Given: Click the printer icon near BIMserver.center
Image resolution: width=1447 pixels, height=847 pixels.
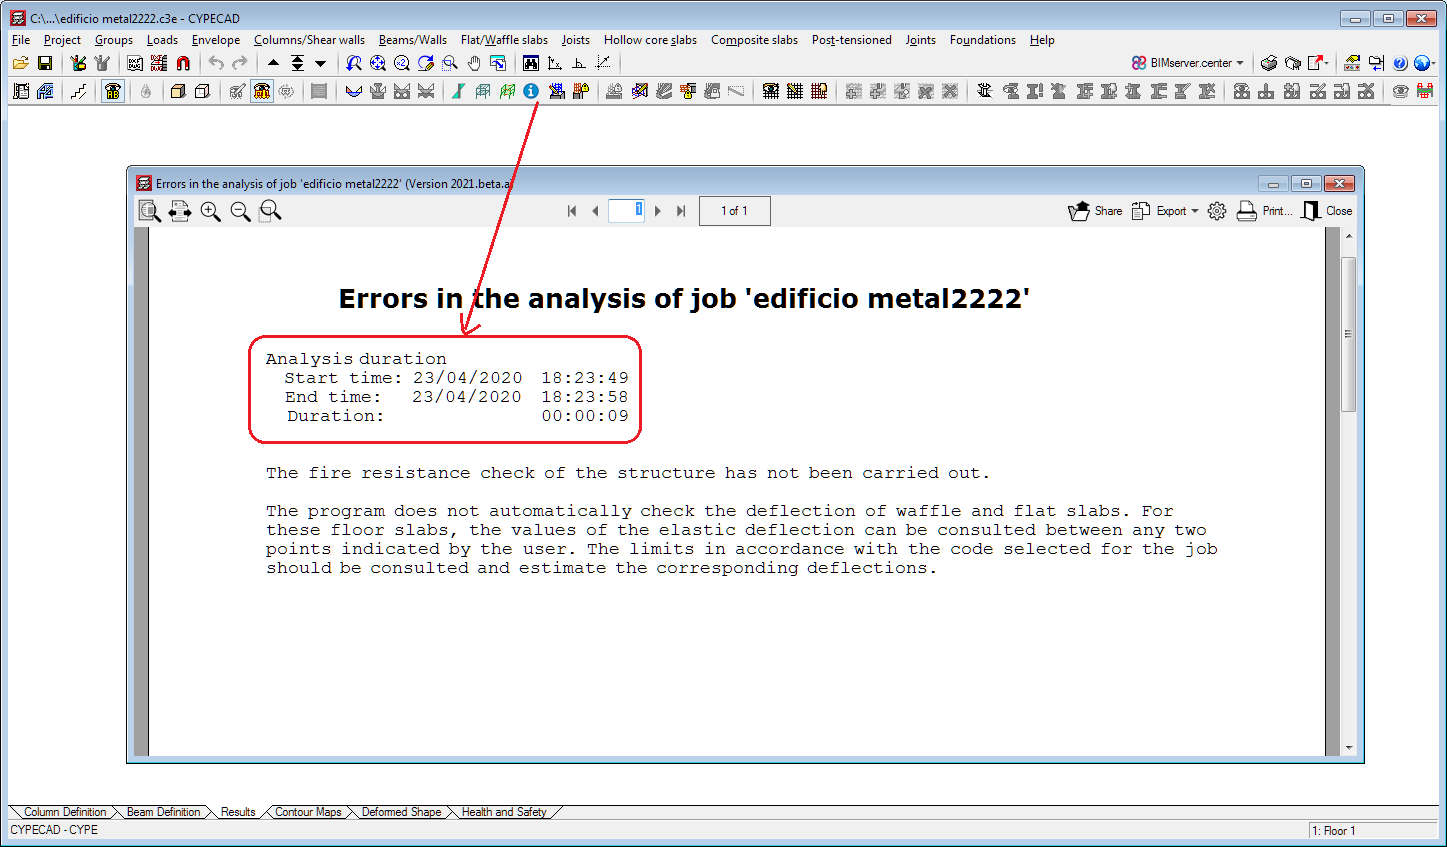Looking at the screenshot, I should [x=1268, y=62].
